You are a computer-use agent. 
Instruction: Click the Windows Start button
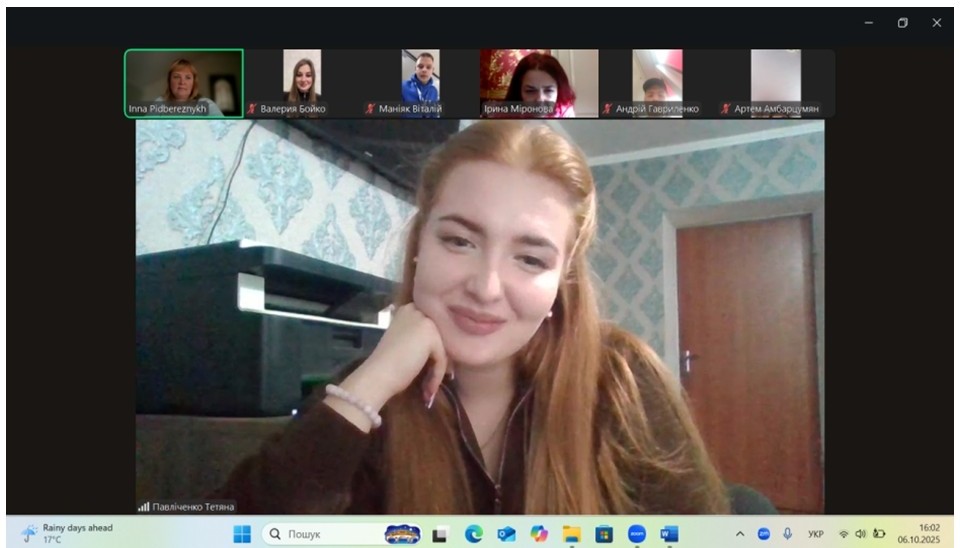(x=242, y=534)
